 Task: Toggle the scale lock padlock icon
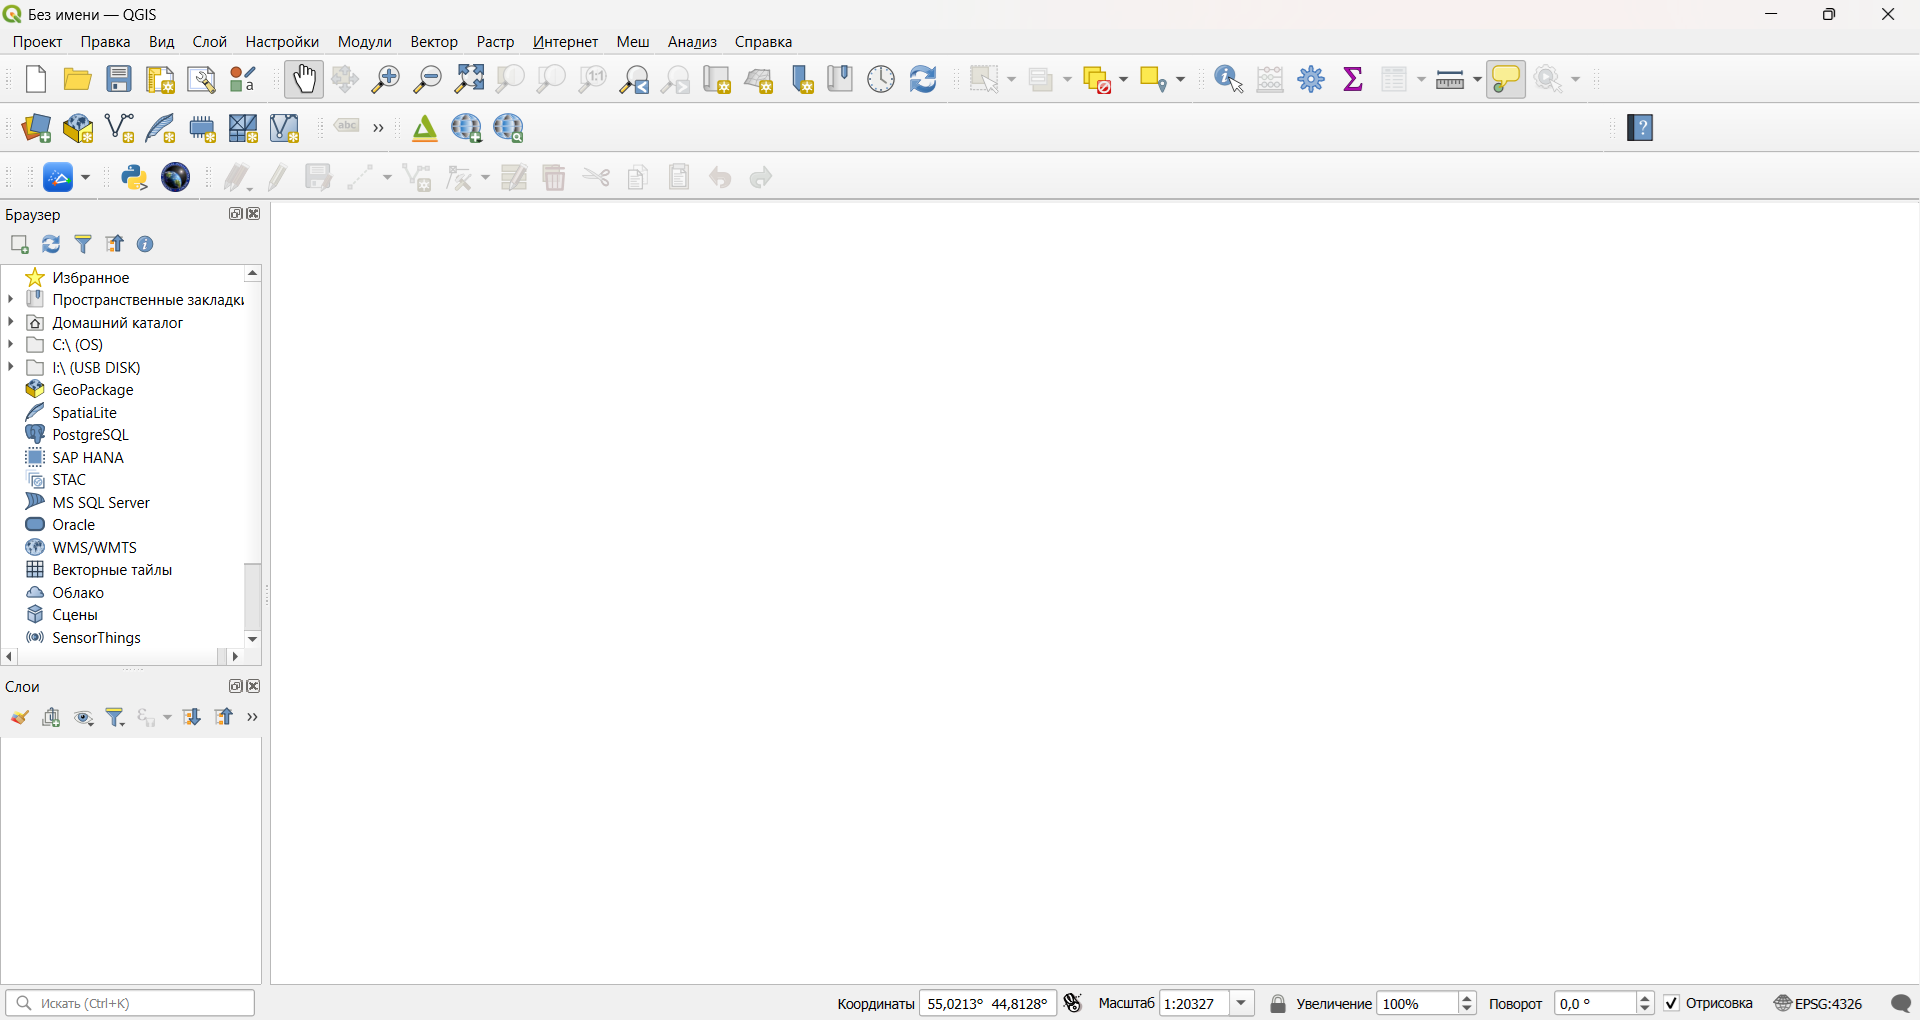(1278, 1004)
